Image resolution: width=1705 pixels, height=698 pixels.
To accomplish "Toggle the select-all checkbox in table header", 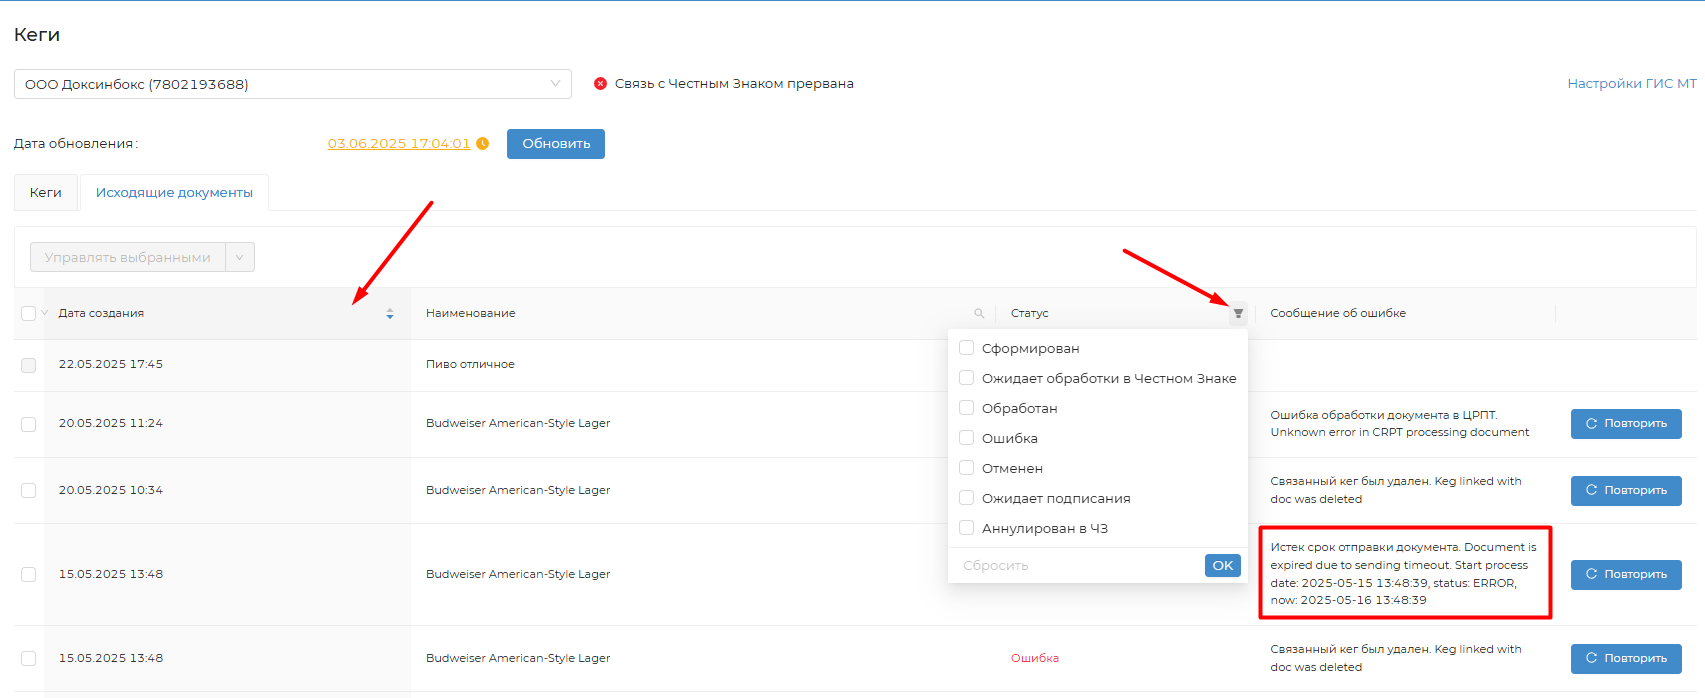I will (28, 314).
